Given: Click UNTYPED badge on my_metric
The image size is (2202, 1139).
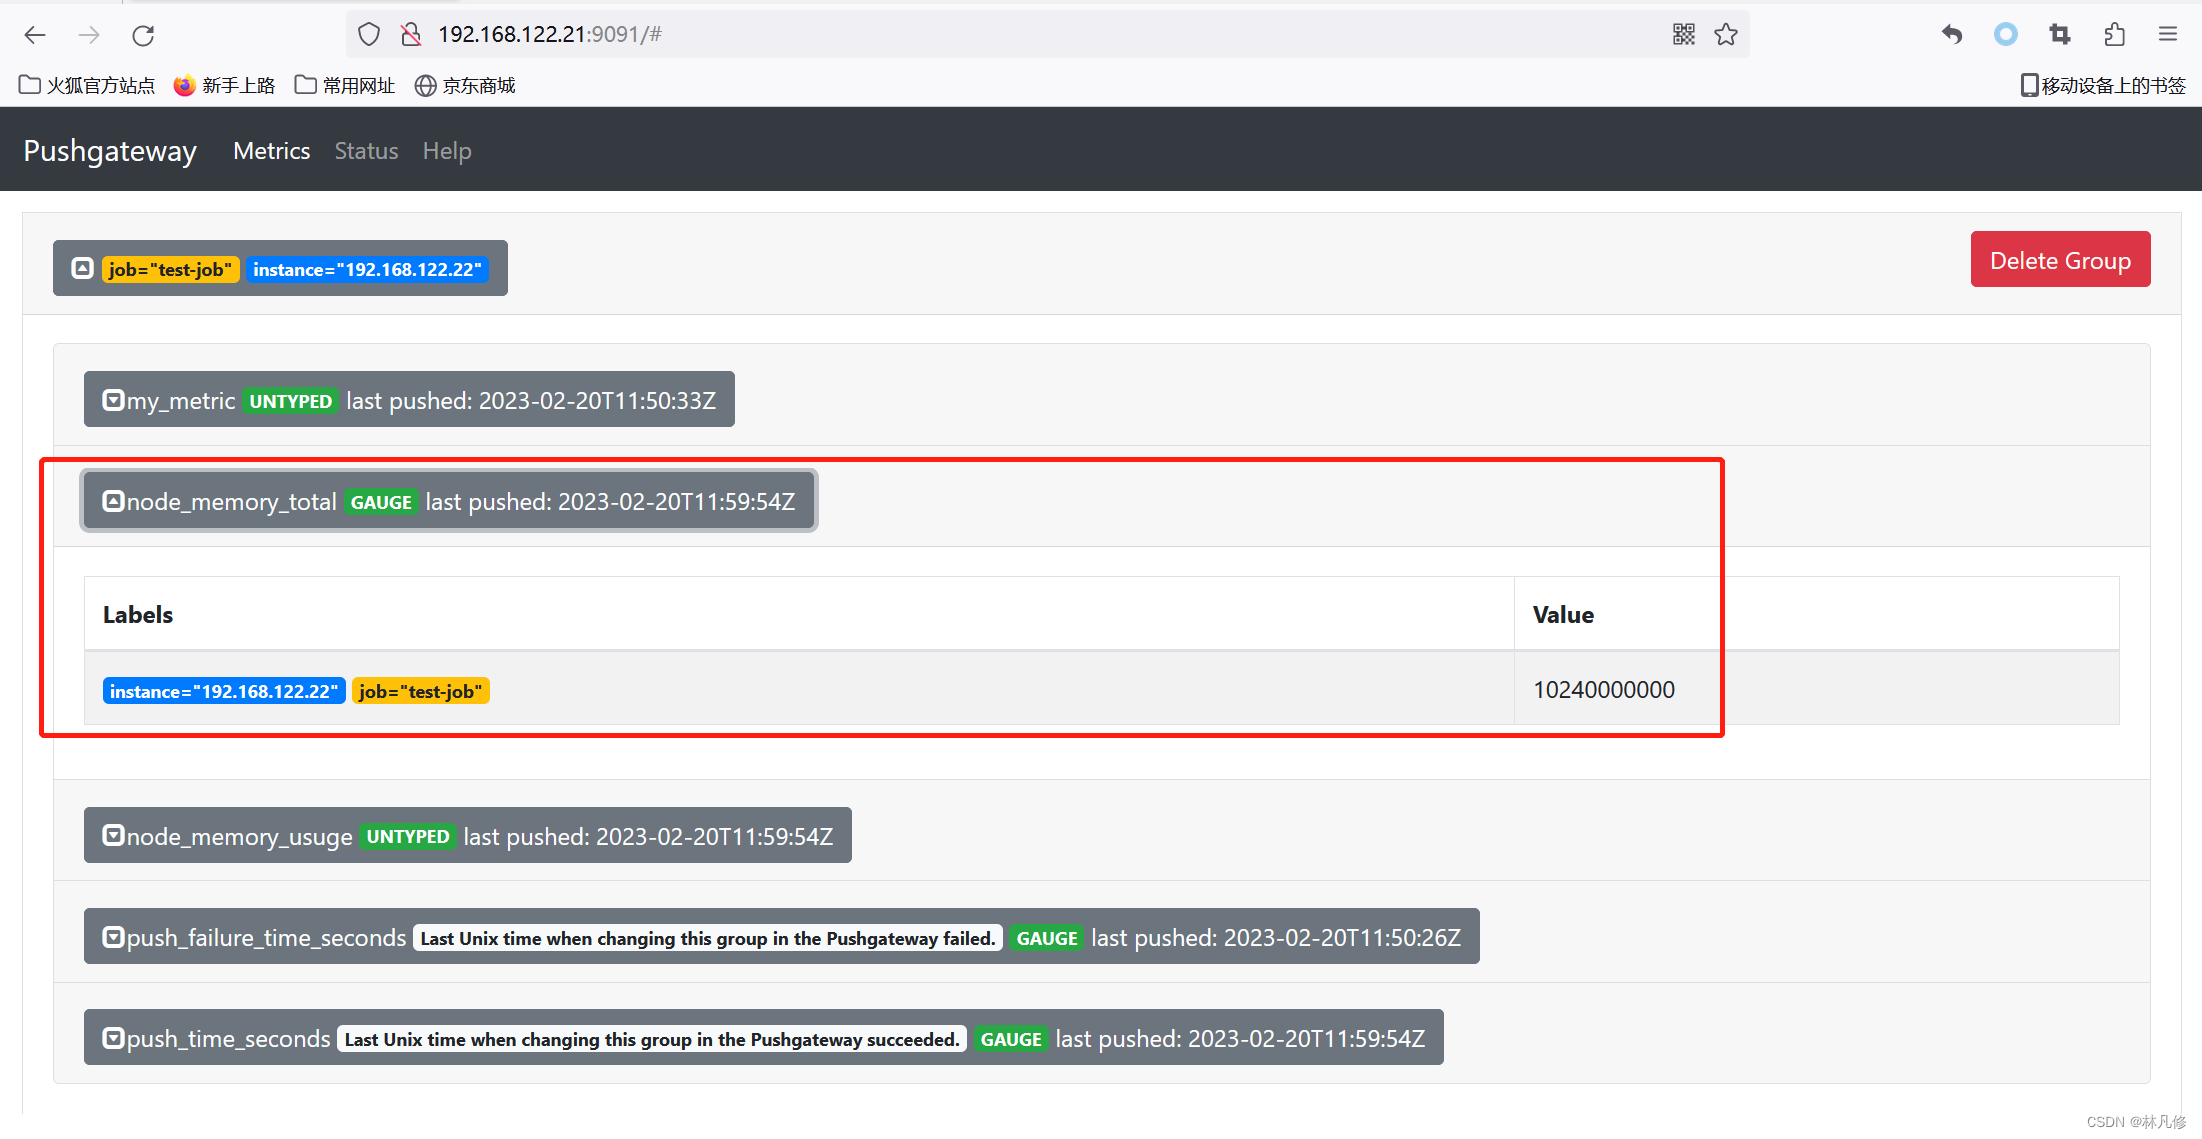Looking at the screenshot, I should click(290, 401).
